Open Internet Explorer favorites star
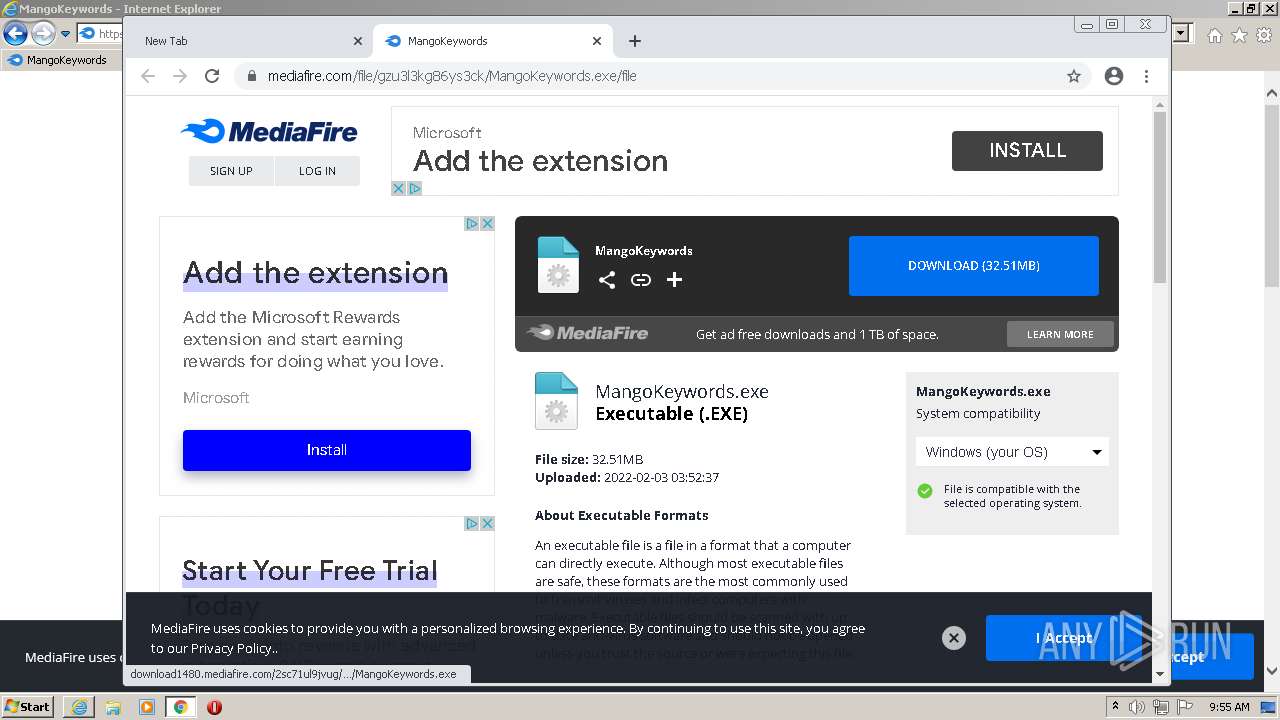Viewport: 1280px width, 720px height. pyautogui.click(x=1239, y=35)
